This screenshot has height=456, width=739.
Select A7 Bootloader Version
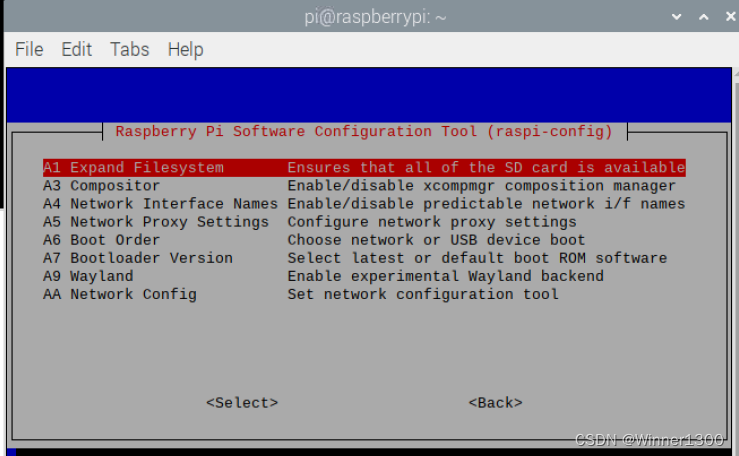point(364,258)
